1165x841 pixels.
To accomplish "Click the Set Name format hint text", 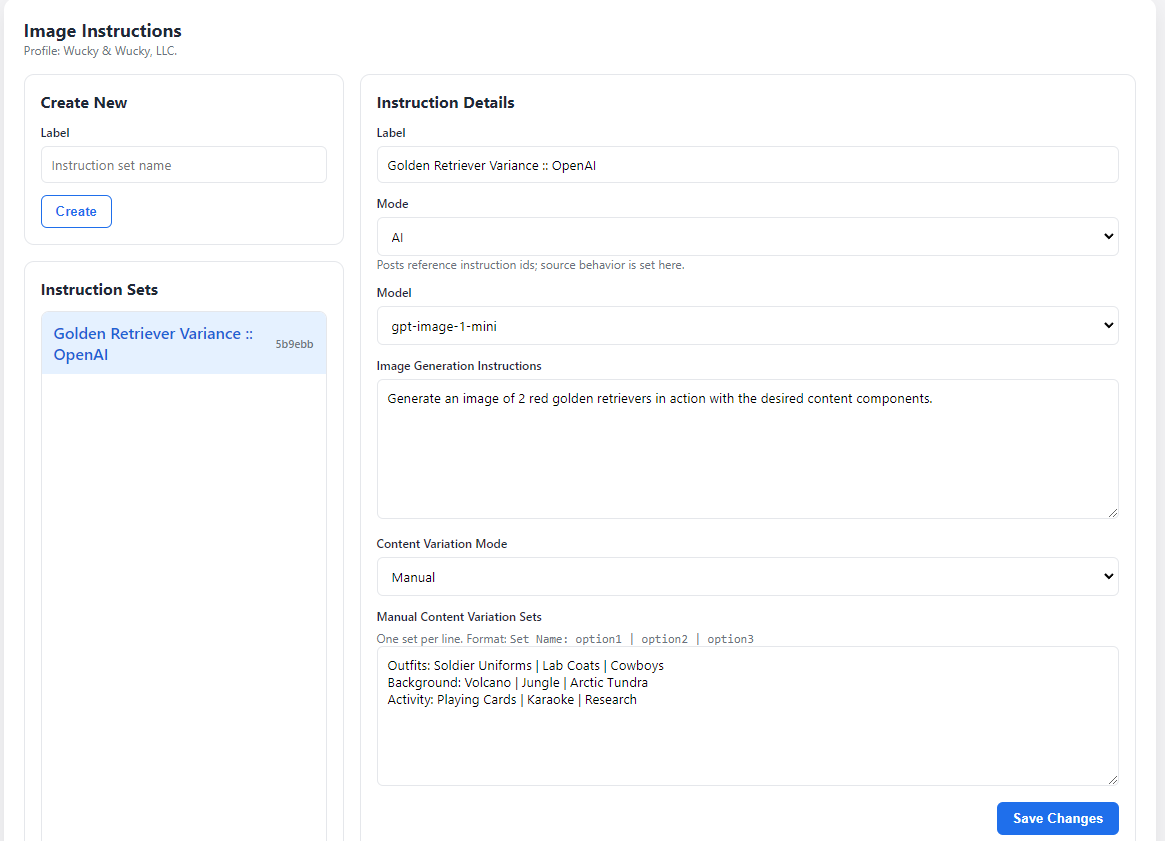I will coord(565,639).
